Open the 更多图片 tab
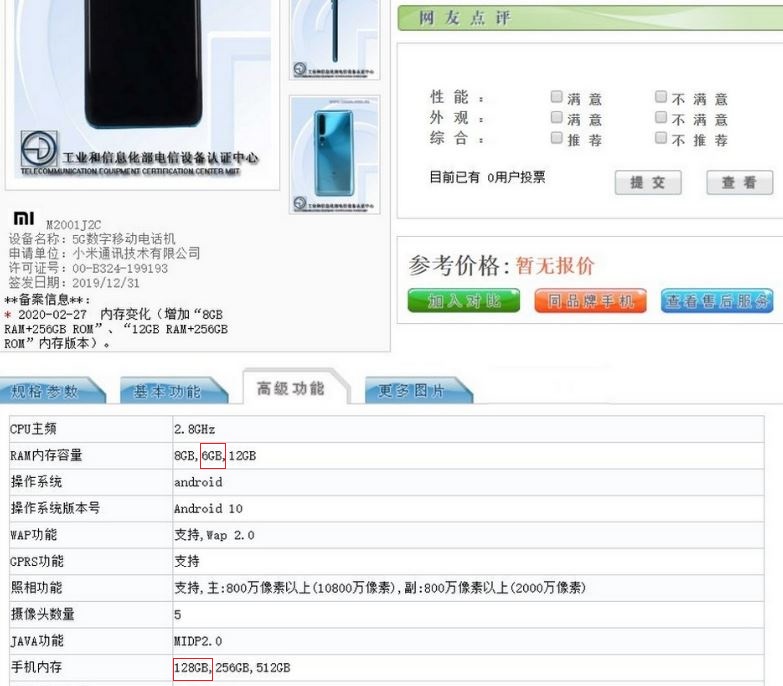The height and width of the screenshot is (686, 783). (x=417, y=391)
